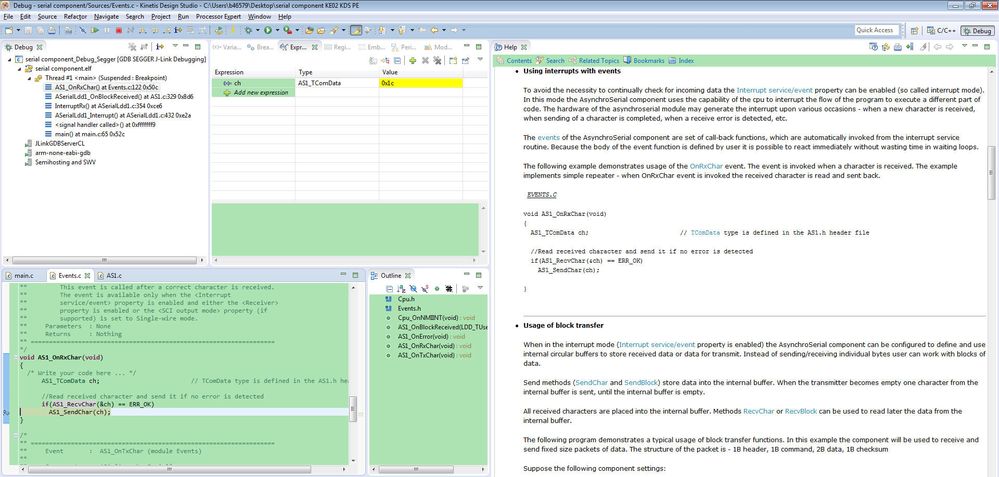Screen dimensions: 999x477
Task: Select Semihosting and SWV entry
Action: [x=59, y=162]
